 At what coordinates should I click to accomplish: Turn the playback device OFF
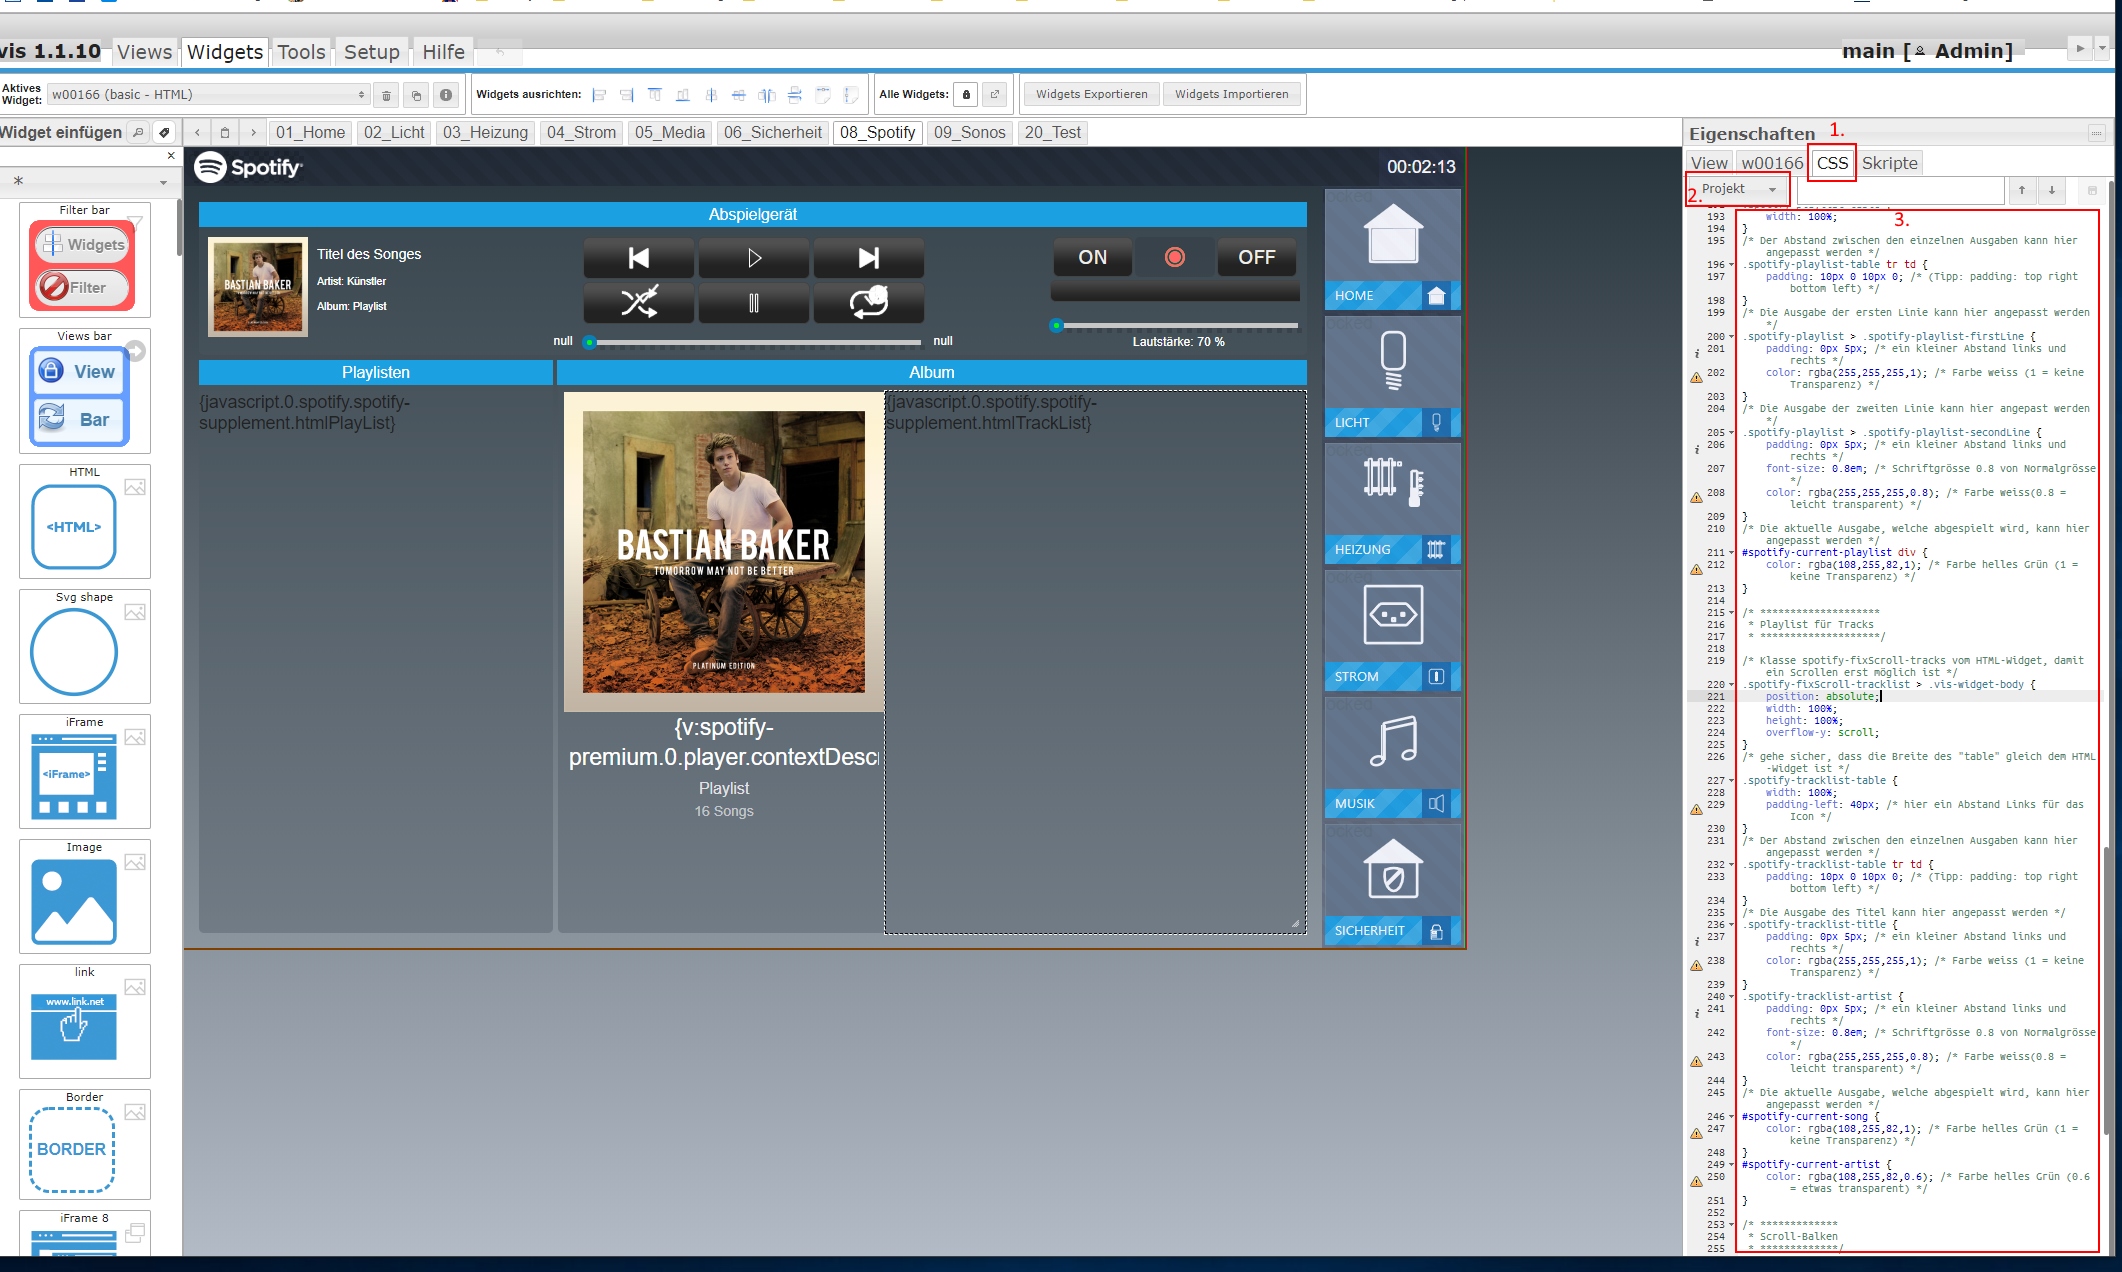(1256, 257)
